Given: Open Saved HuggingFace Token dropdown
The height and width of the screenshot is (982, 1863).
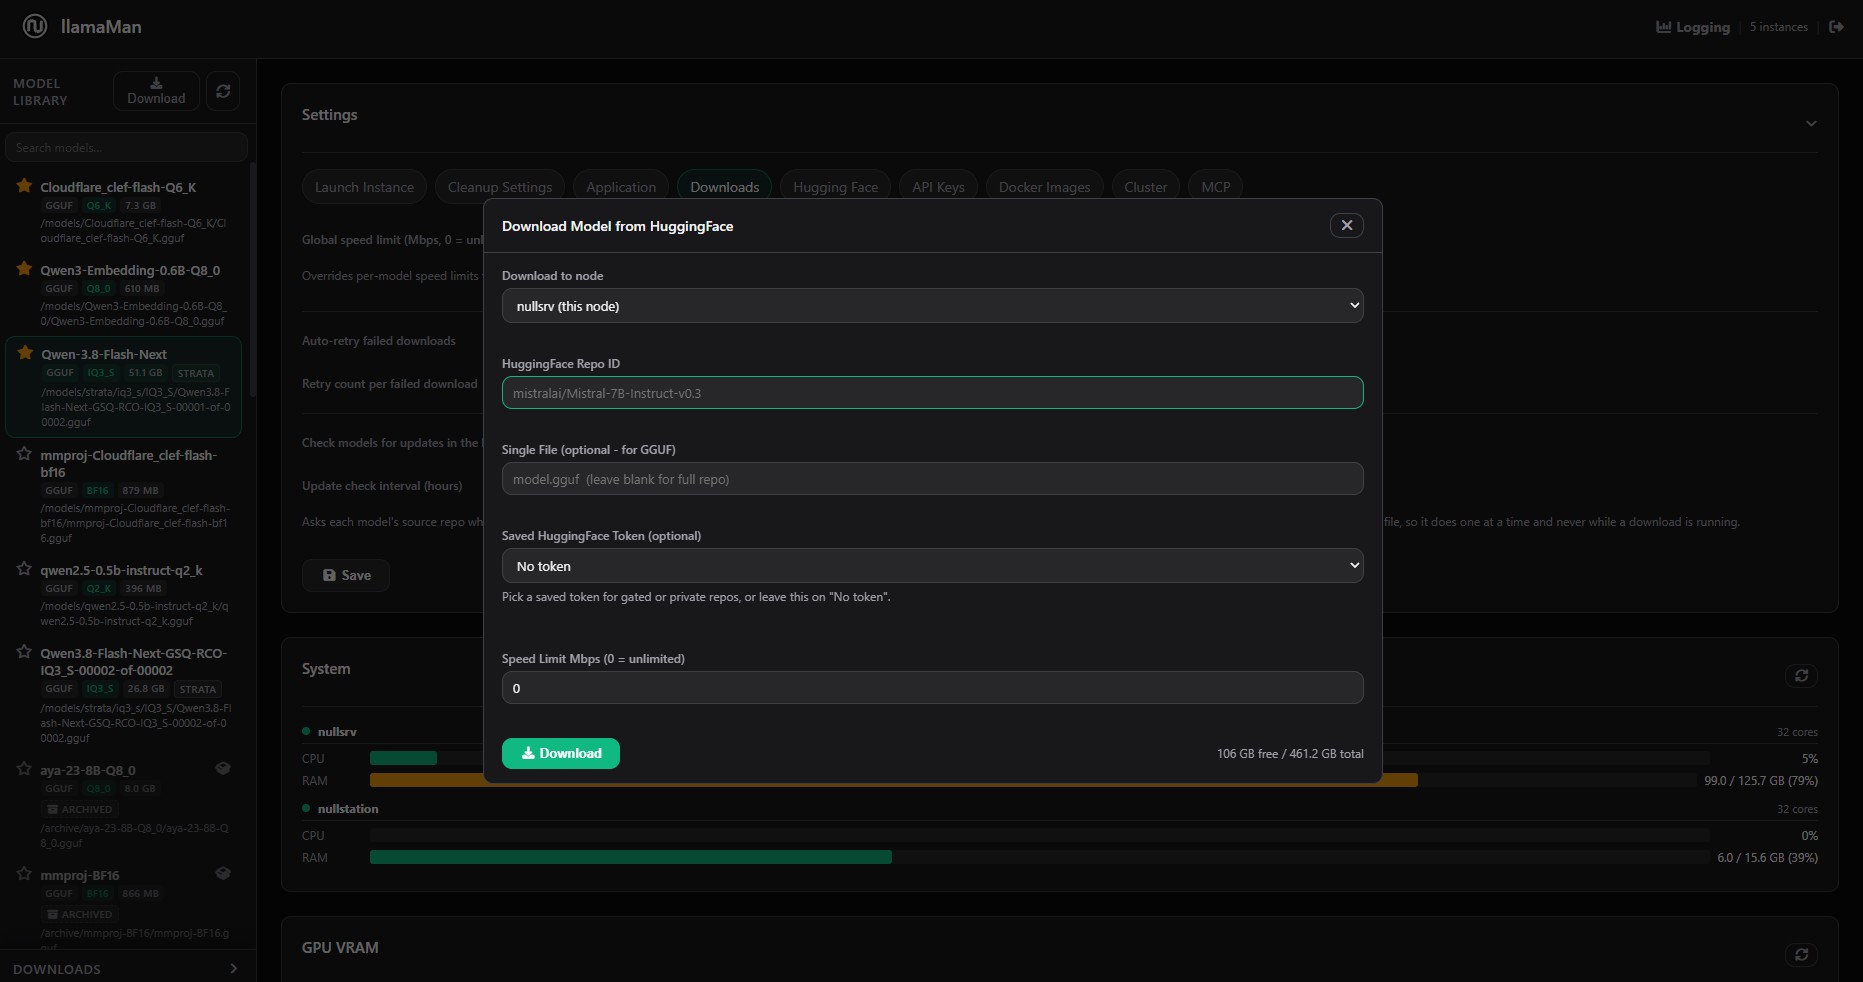Looking at the screenshot, I should point(932,566).
